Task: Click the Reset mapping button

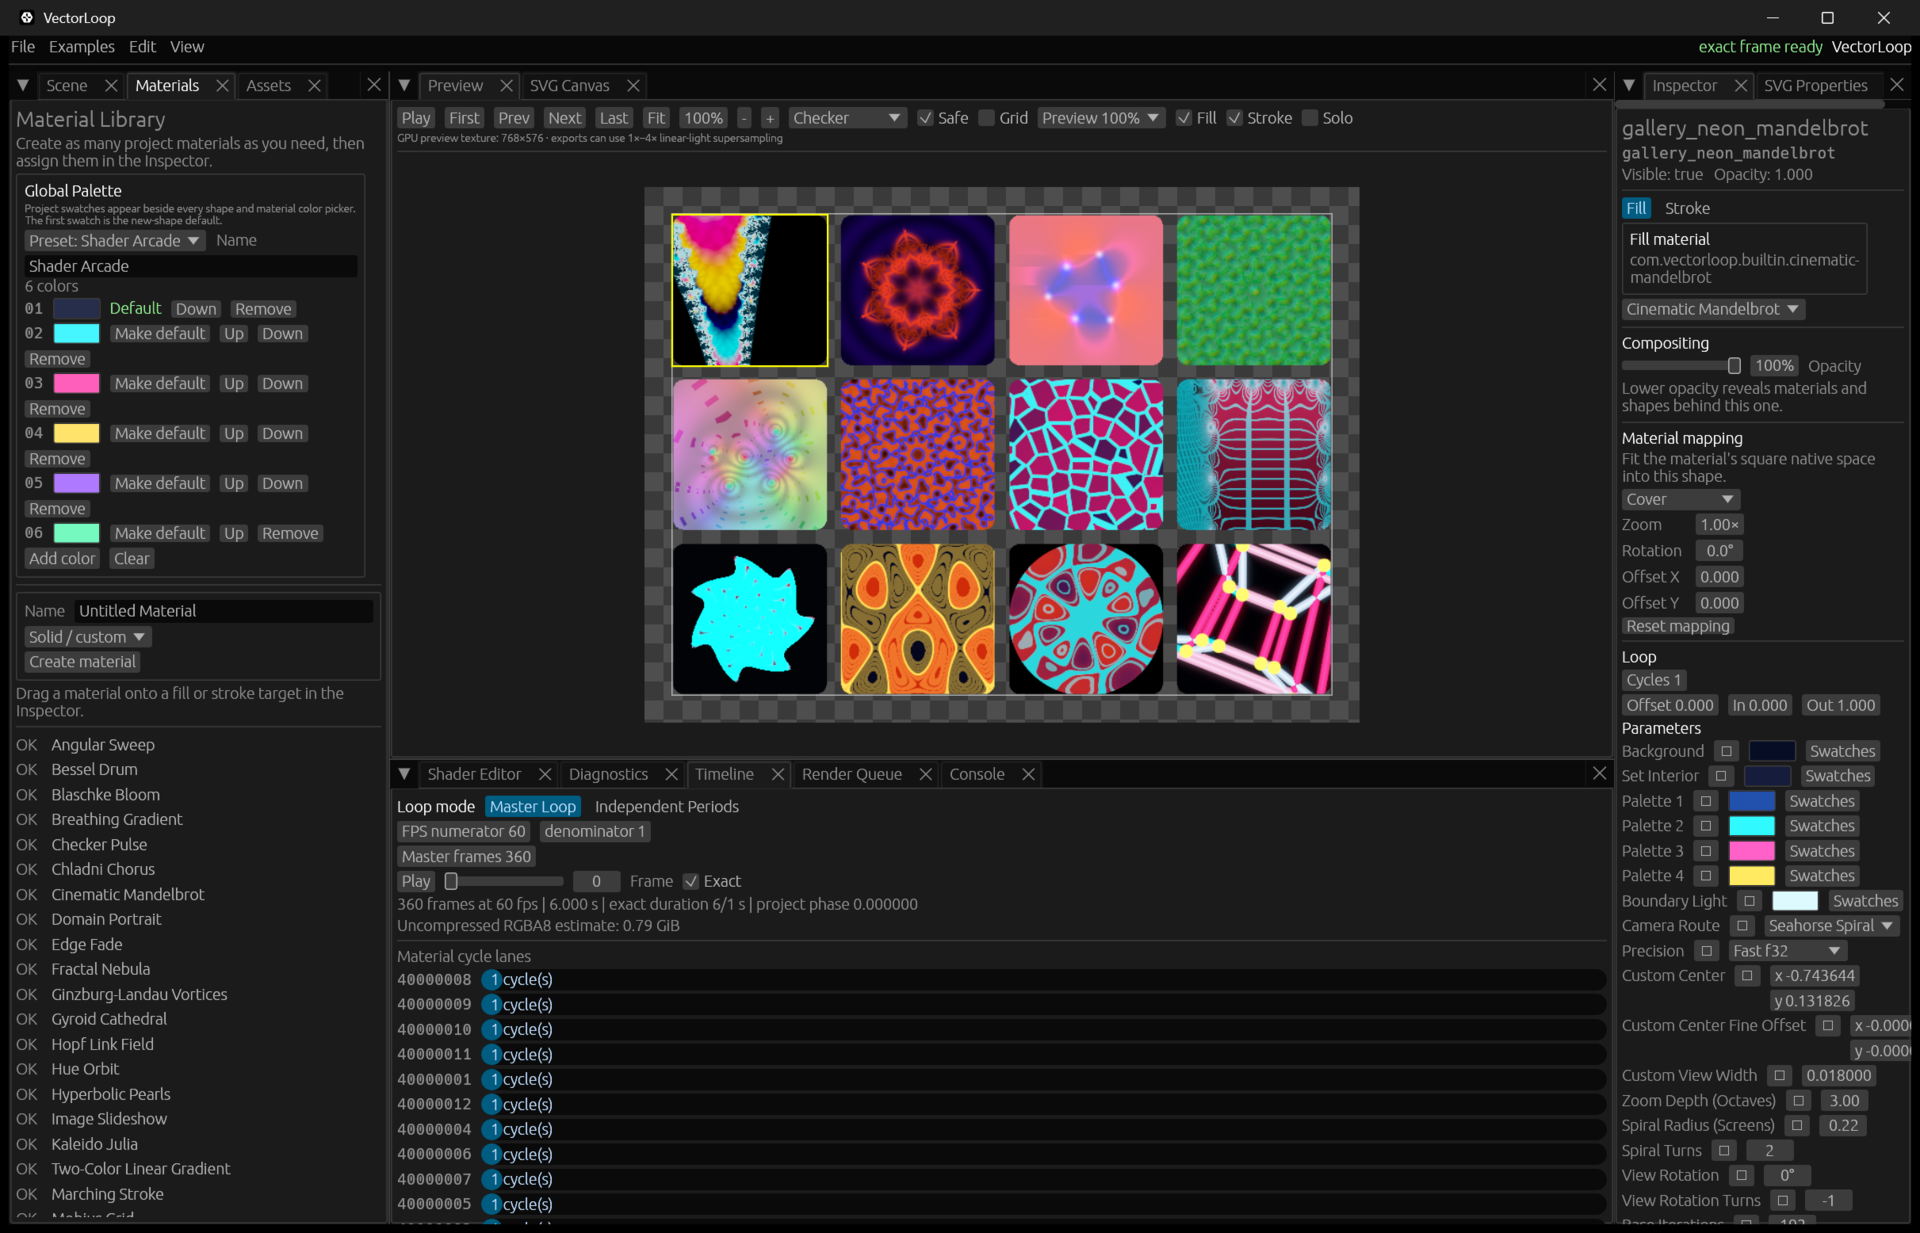Action: (x=1678, y=626)
